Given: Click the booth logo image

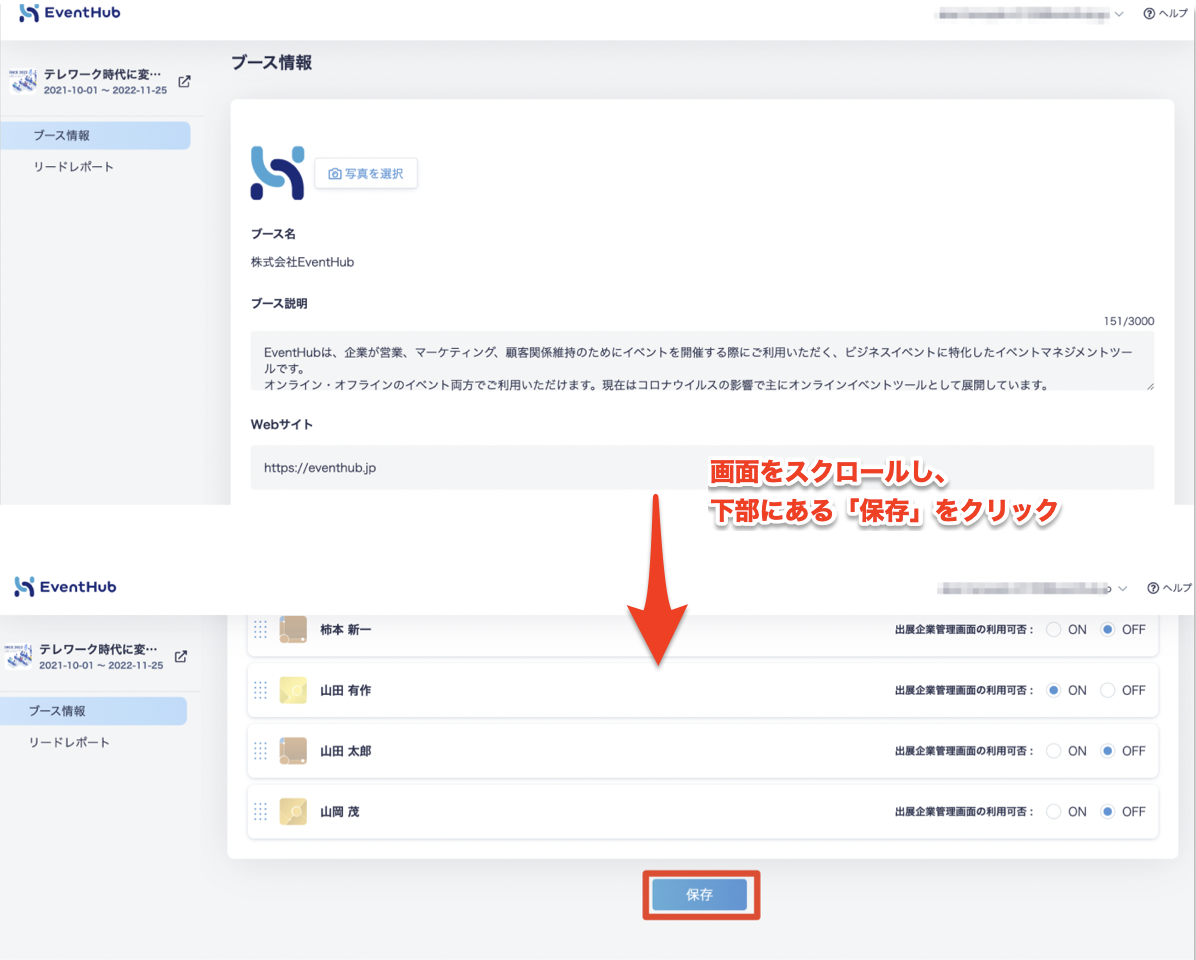Looking at the screenshot, I should pos(278,173).
